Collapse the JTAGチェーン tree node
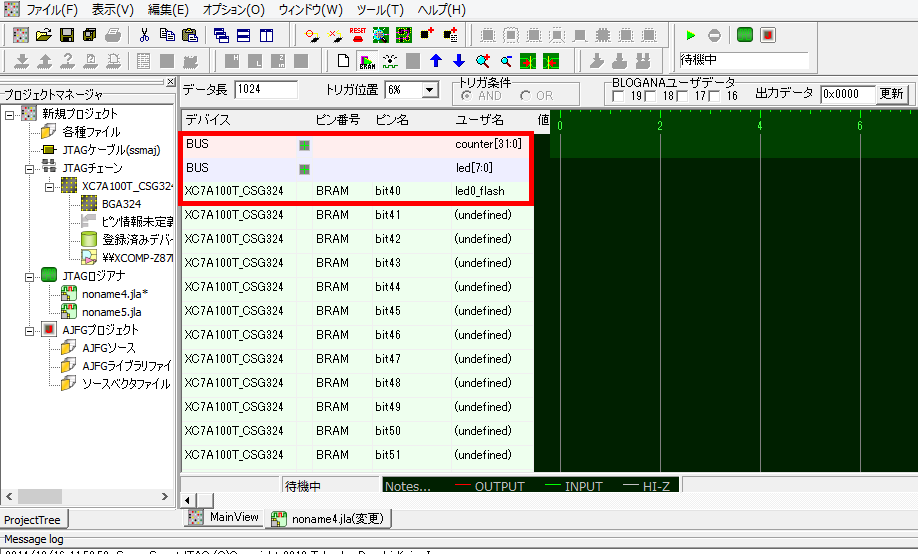This screenshot has width=918, height=554. pyautogui.click(x=27, y=168)
